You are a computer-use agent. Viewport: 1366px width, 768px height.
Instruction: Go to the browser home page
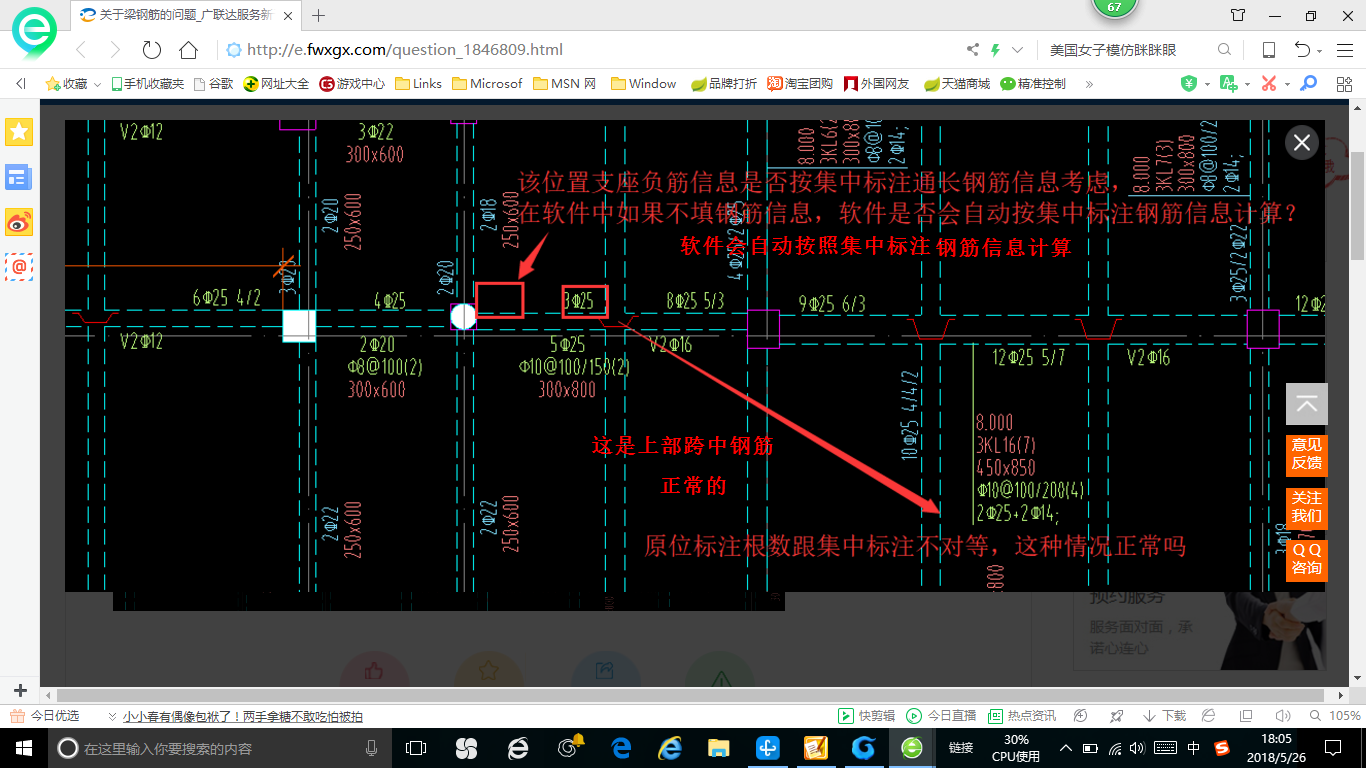click(x=188, y=50)
